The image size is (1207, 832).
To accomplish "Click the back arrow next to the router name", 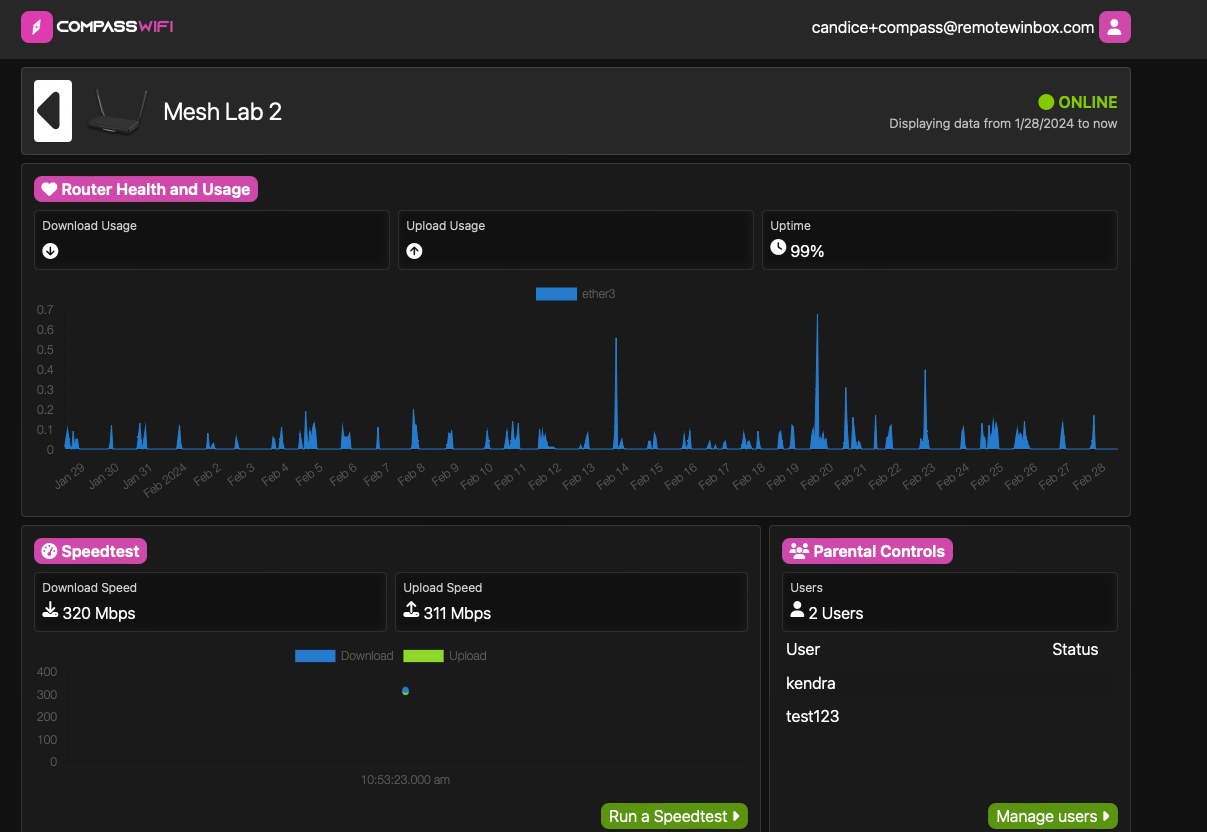I will tap(52, 111).
